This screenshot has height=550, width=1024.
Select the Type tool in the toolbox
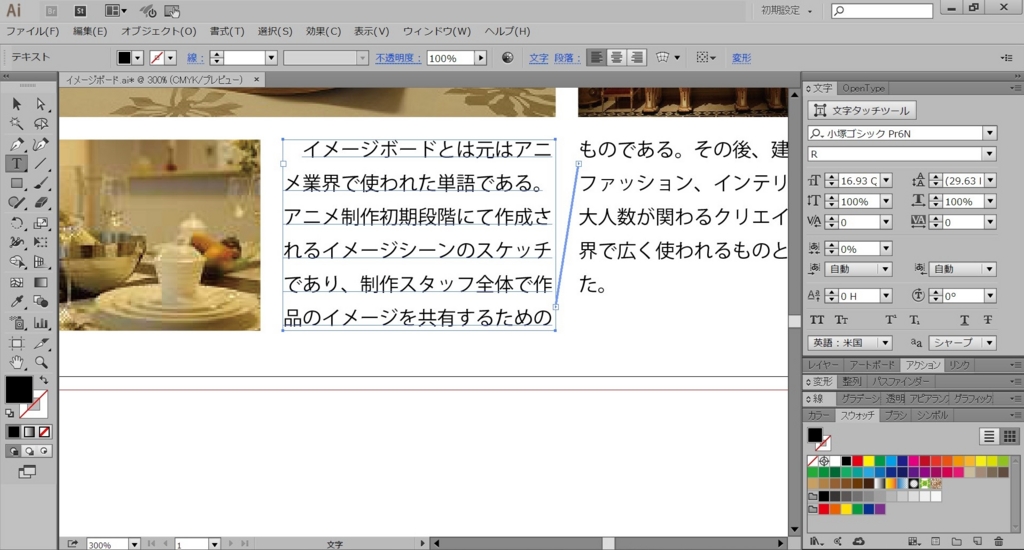17,163
